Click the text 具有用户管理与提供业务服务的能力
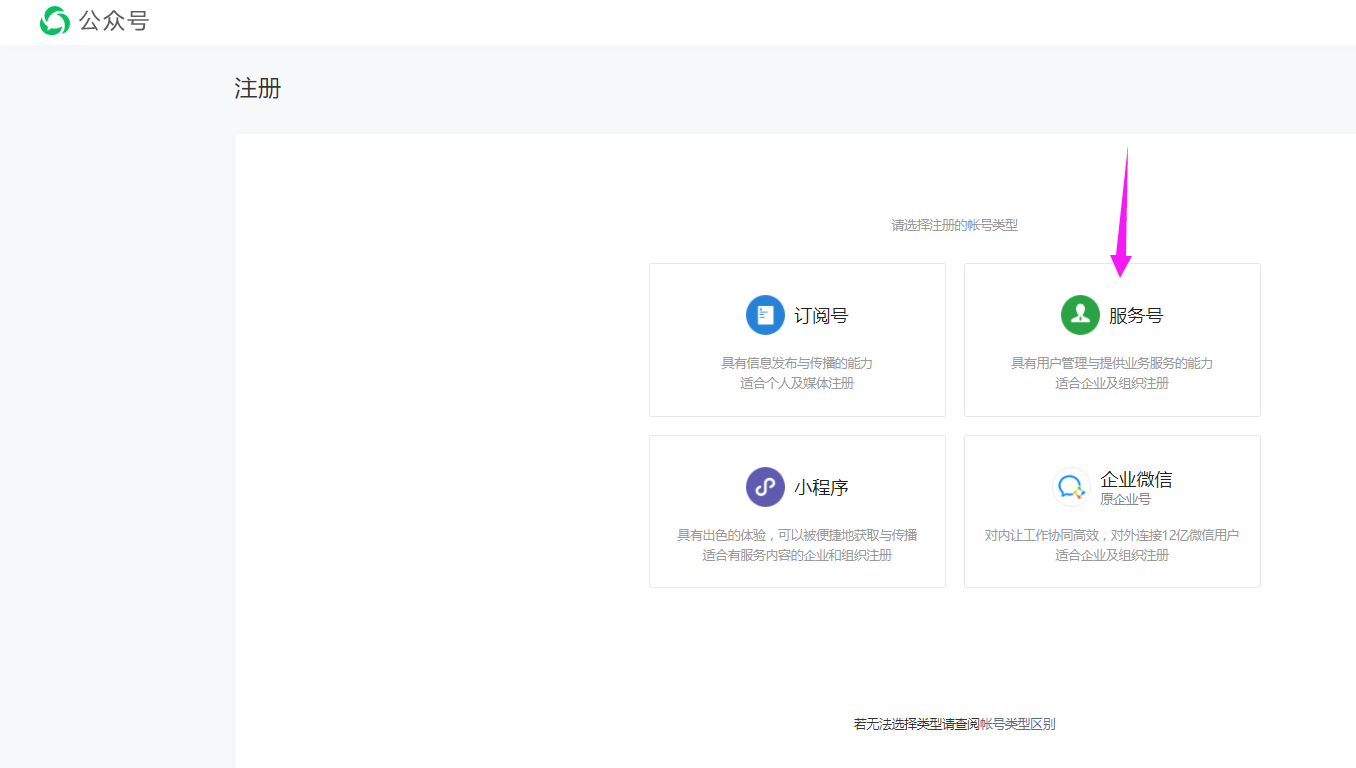Image resolution: width=1356 pixels, height=768 pixels. click(1112, 363)
